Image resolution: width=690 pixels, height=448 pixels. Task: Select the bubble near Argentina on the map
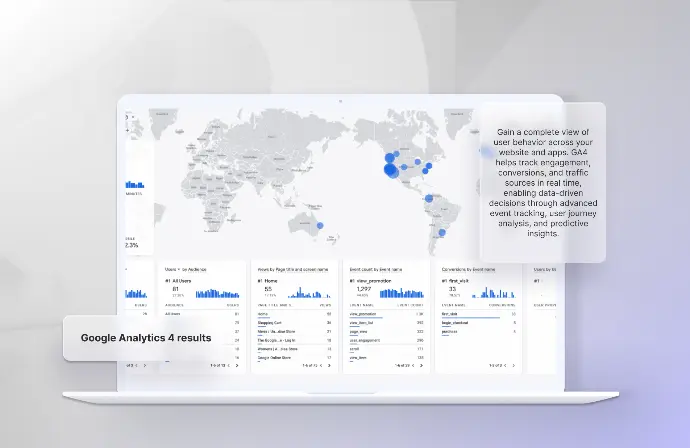tap(442, 232)
